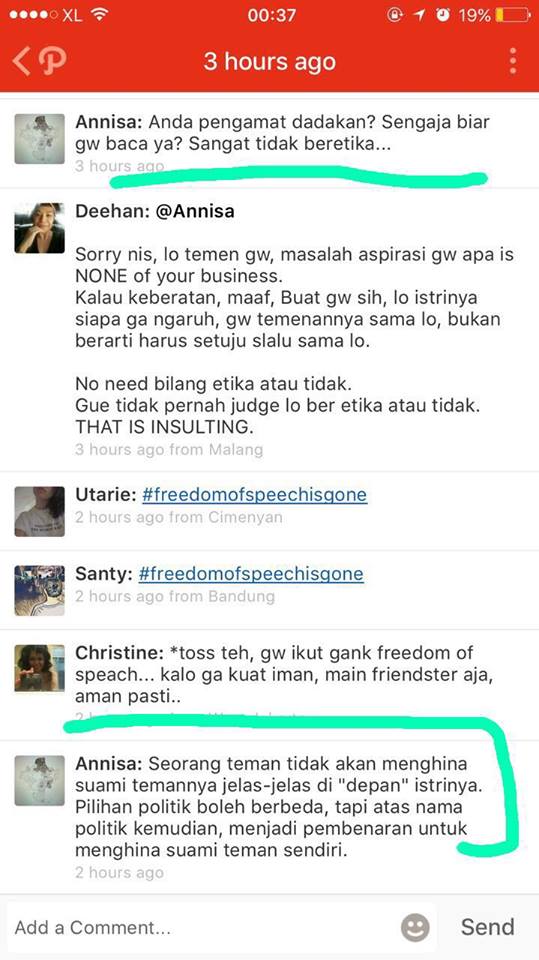Tap the '3 hours ago' header title

click(x=270, y=62)
